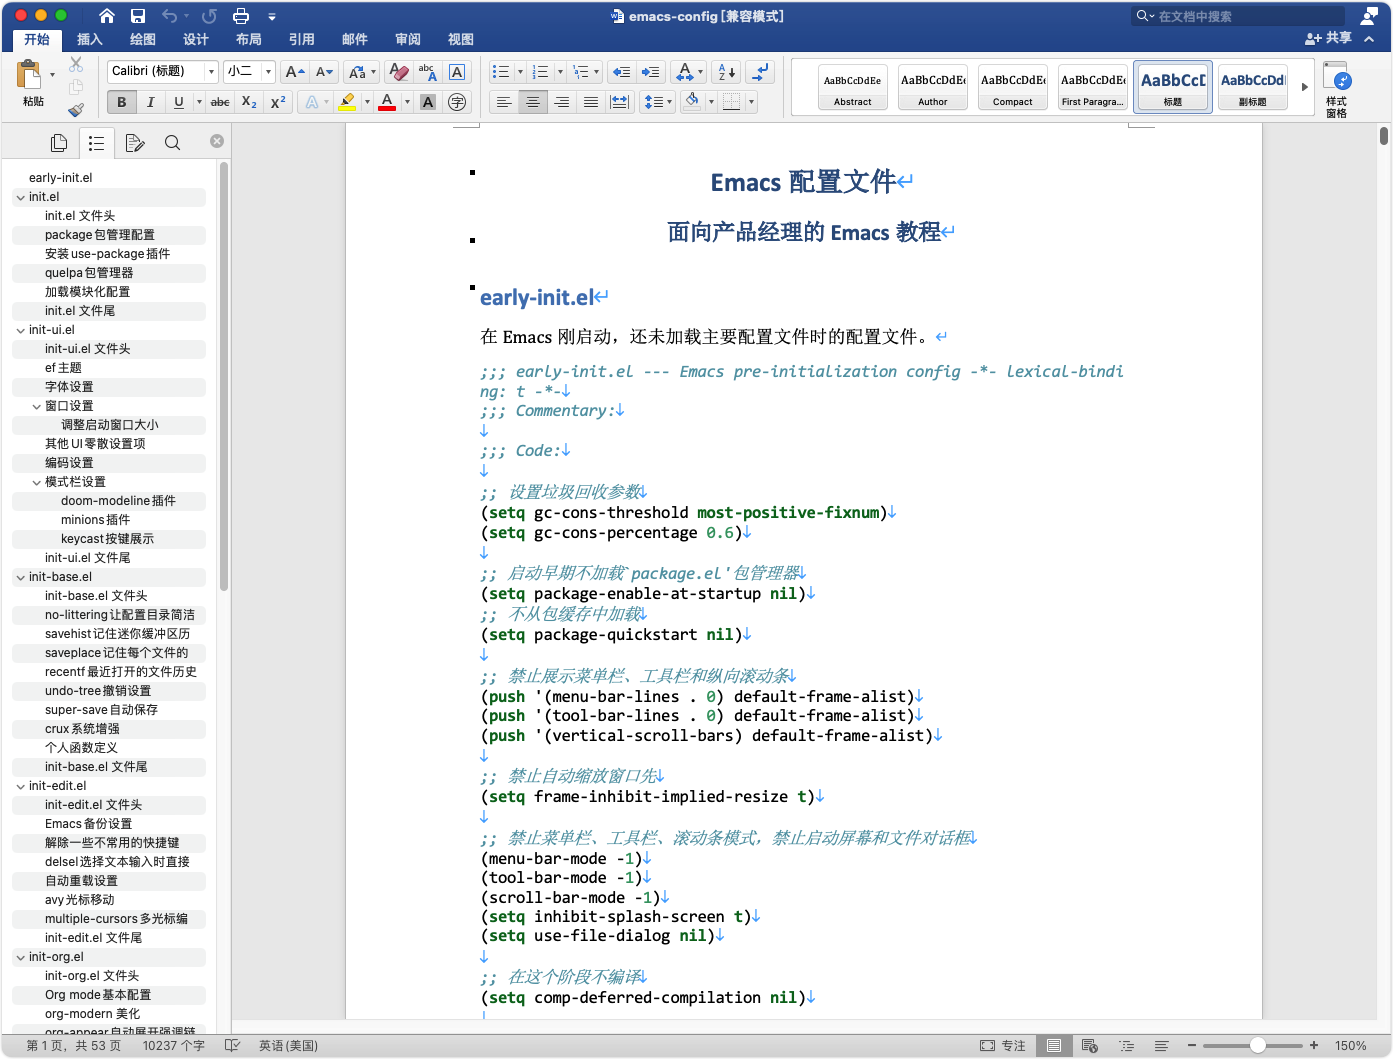Align text right
1393x1059 pixels.
tap(562, 102)
